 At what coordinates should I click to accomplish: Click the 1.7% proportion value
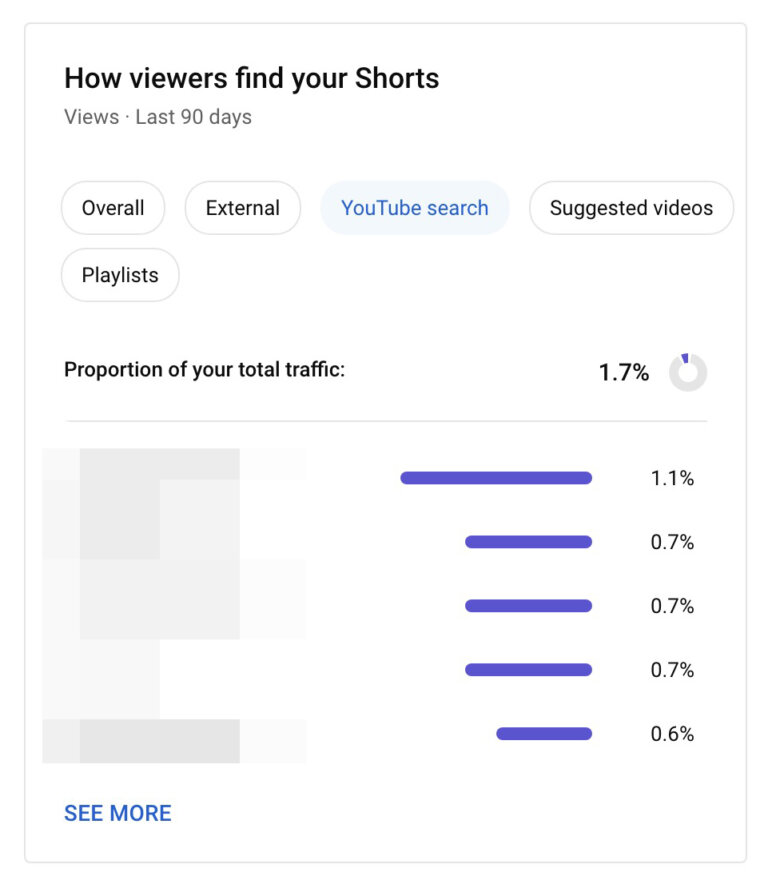point(625,371)
